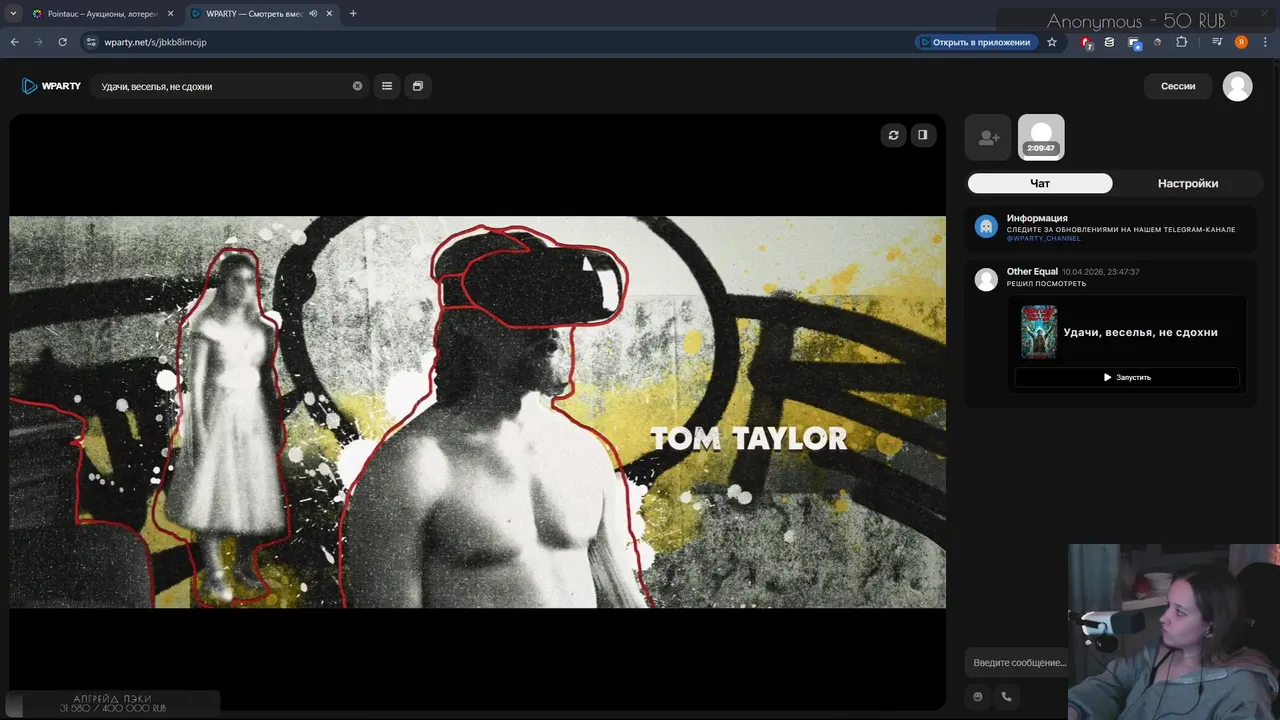This screenshot has width=1280, height=720.
Task: Click the window-stack icon beside the list button
Action: click(418, 86)
